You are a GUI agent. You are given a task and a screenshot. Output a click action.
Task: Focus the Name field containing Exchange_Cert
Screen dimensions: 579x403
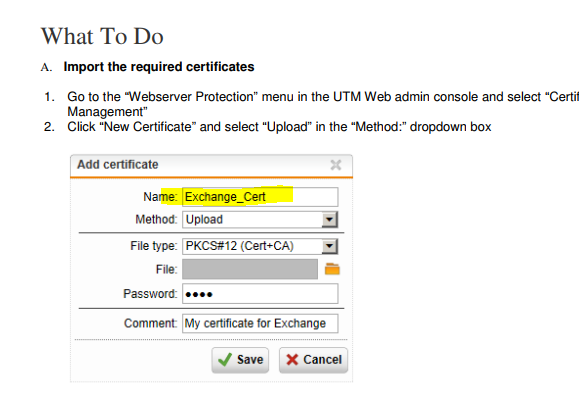pos(260,197)
